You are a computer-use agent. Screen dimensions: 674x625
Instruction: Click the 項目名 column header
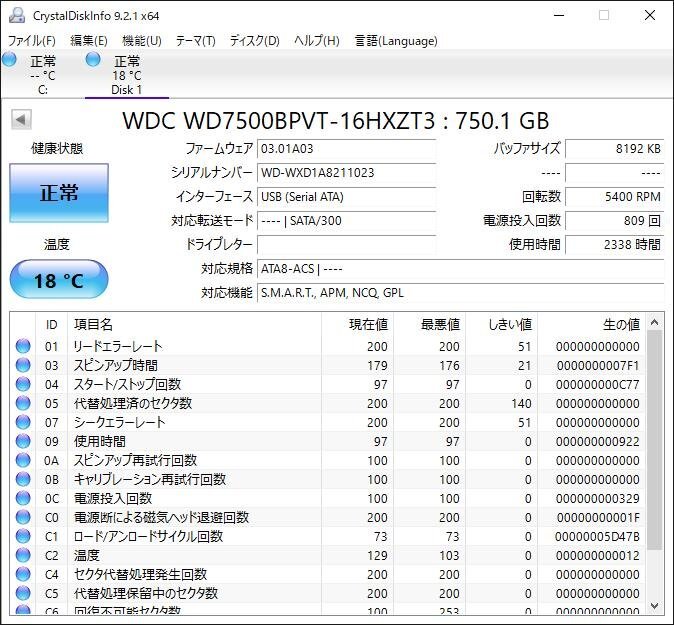tap(194, 325)
